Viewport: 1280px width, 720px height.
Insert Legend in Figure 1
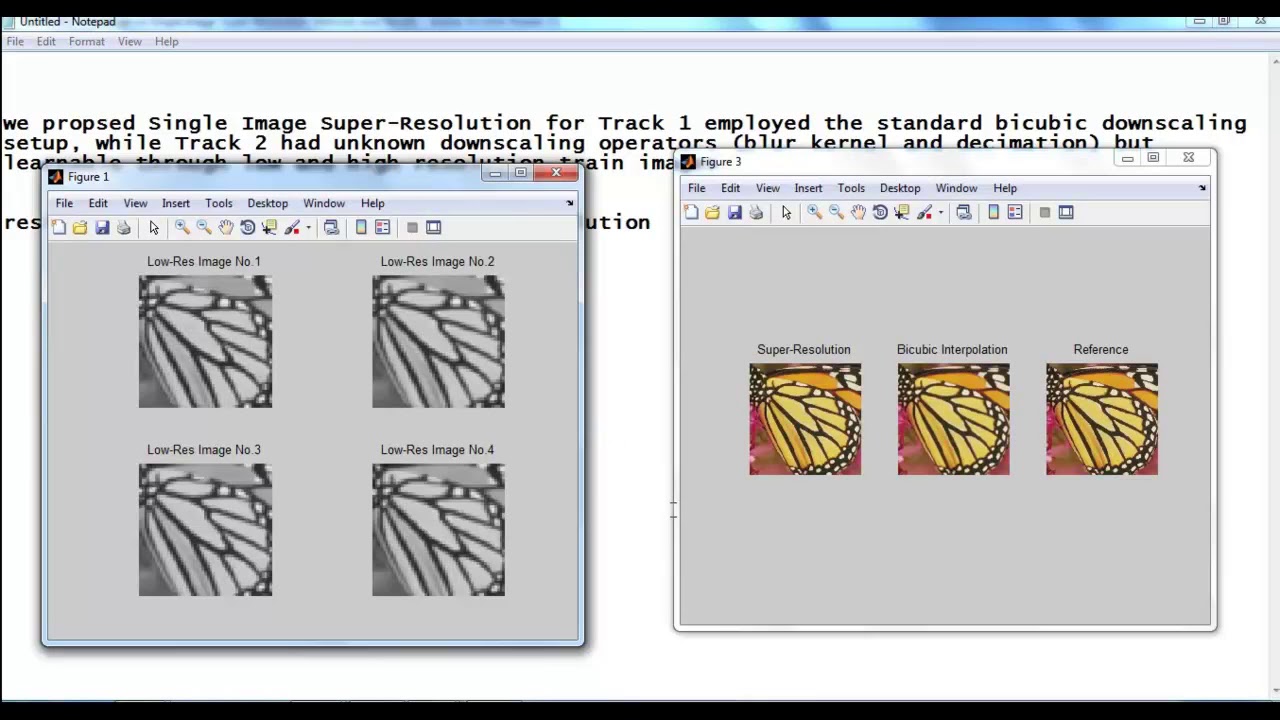click(x=383, y=228)
